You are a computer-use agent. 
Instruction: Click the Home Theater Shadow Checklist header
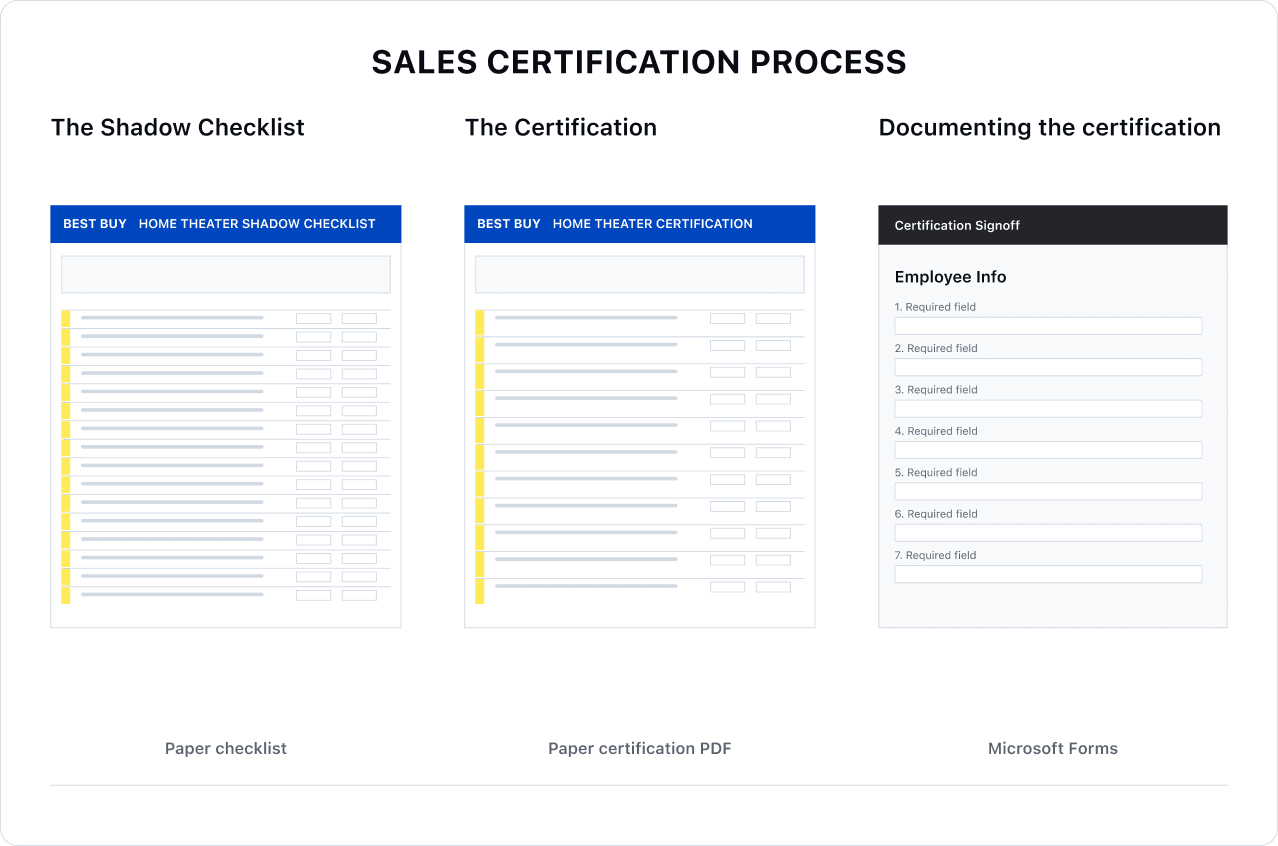tap(226, 224)
